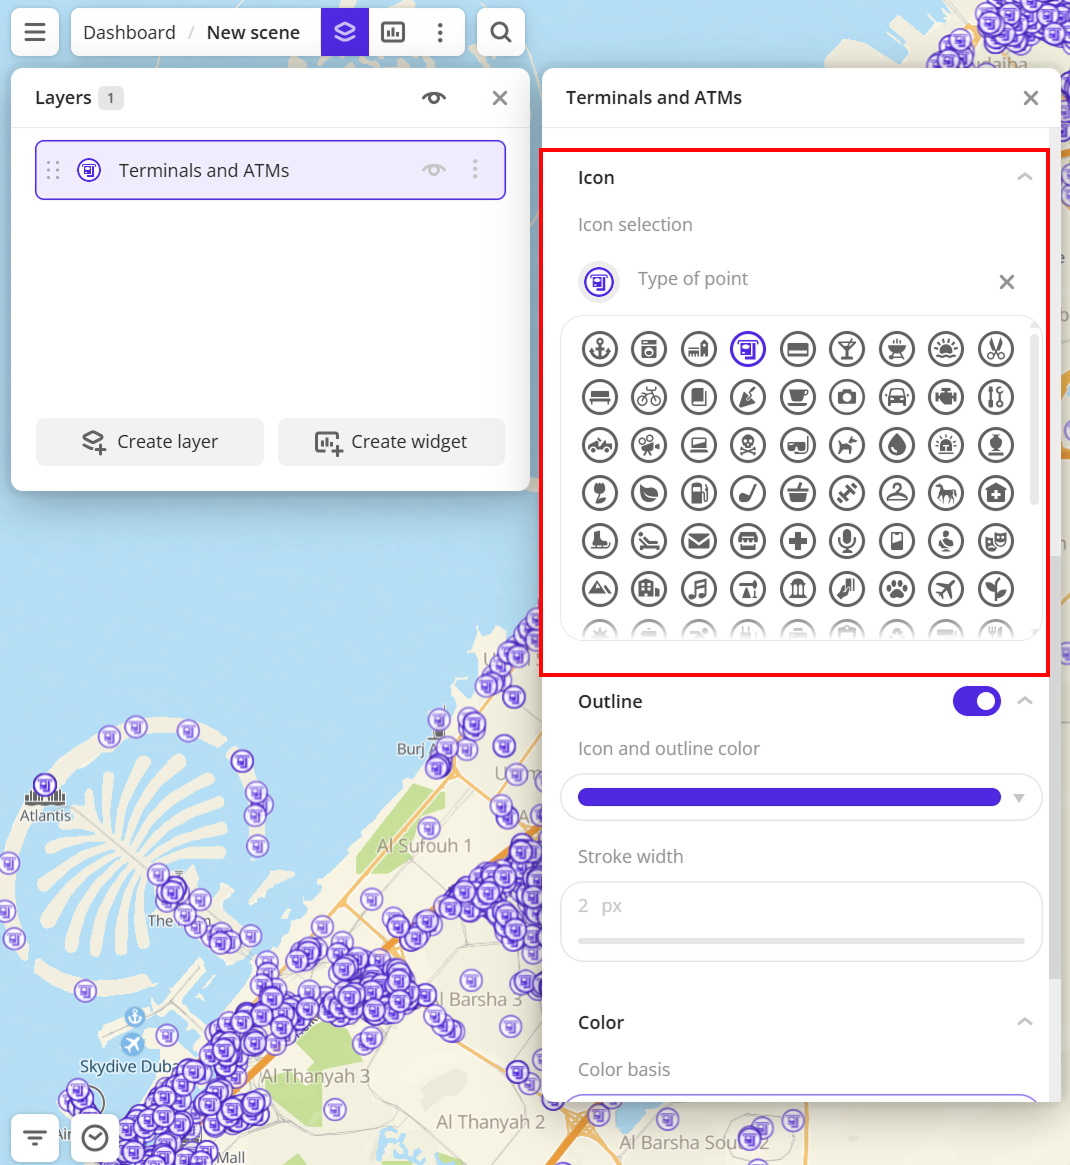This screenshot has height=1165, width=1070.
Task: Collapse the Icon section
Action: (x=1024, y=177)
